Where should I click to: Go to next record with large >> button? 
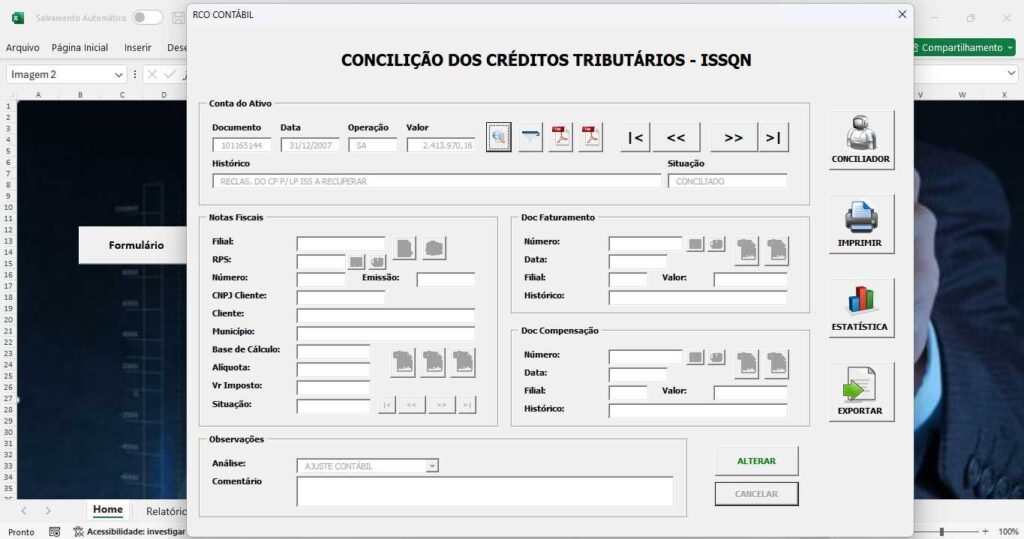pyautogui.click(x=733, y=137)
